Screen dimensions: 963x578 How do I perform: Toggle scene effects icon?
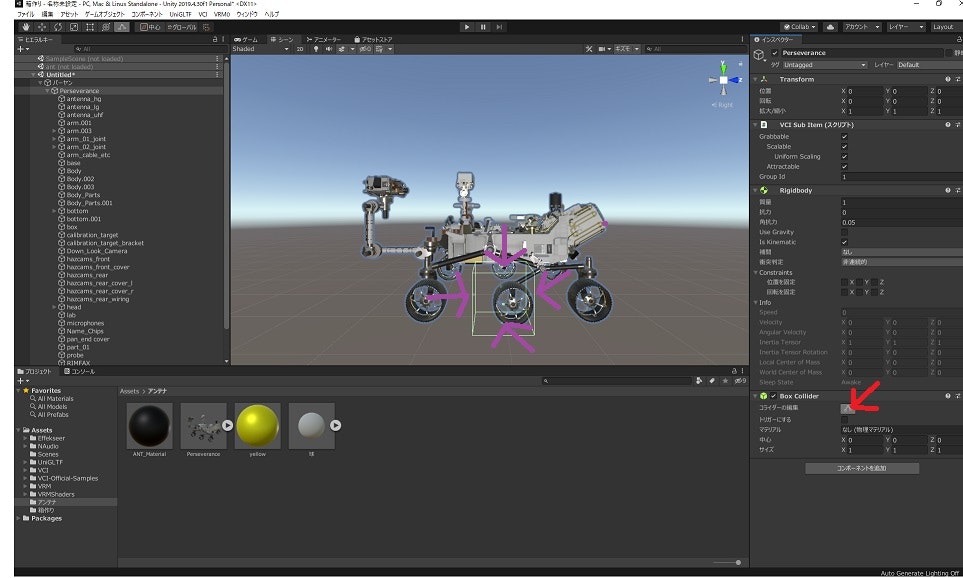[x=343, y=49]
